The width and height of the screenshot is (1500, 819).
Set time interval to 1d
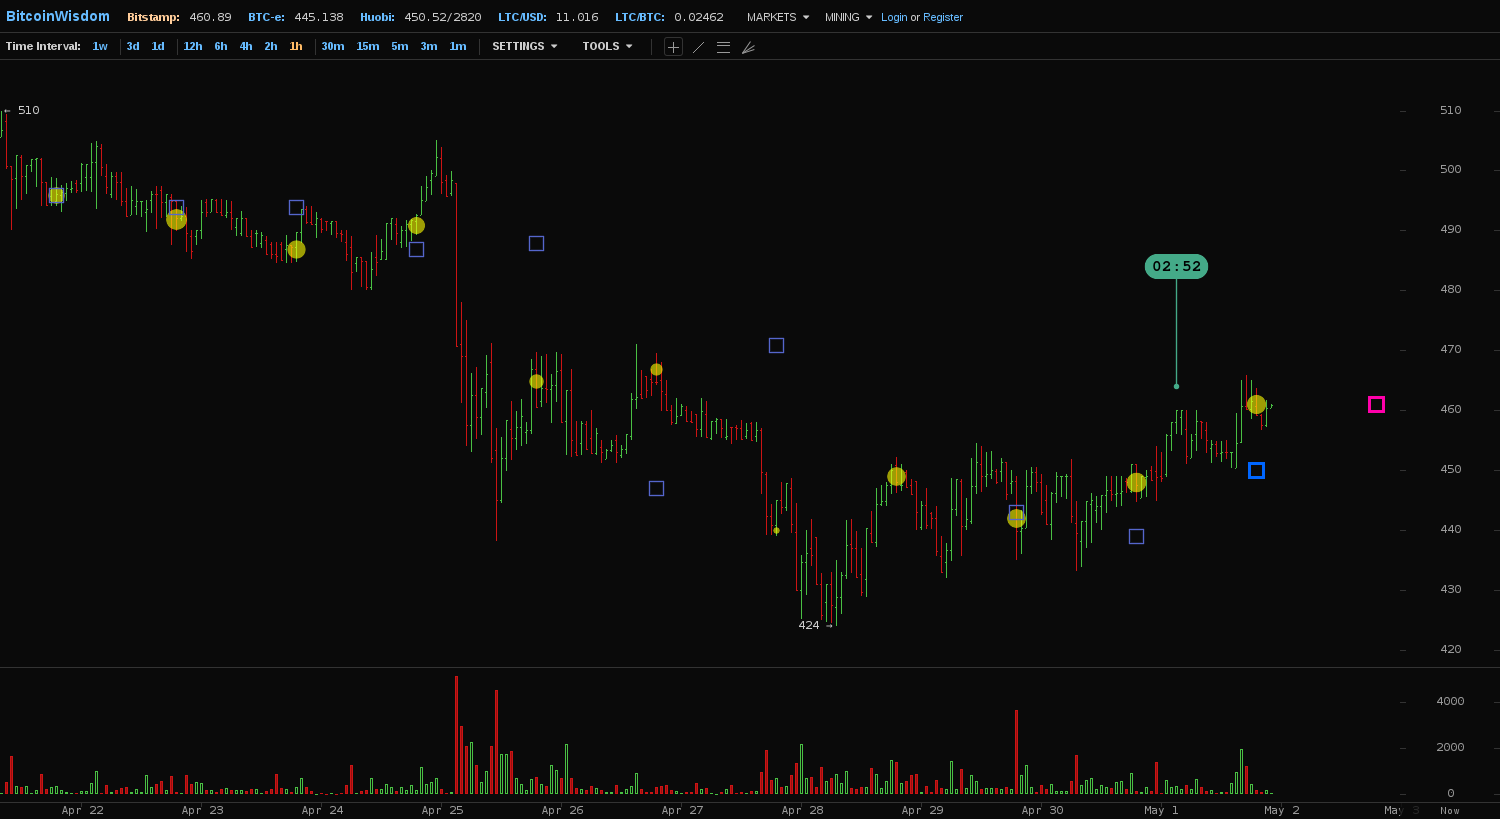click(x=158, y=47)
